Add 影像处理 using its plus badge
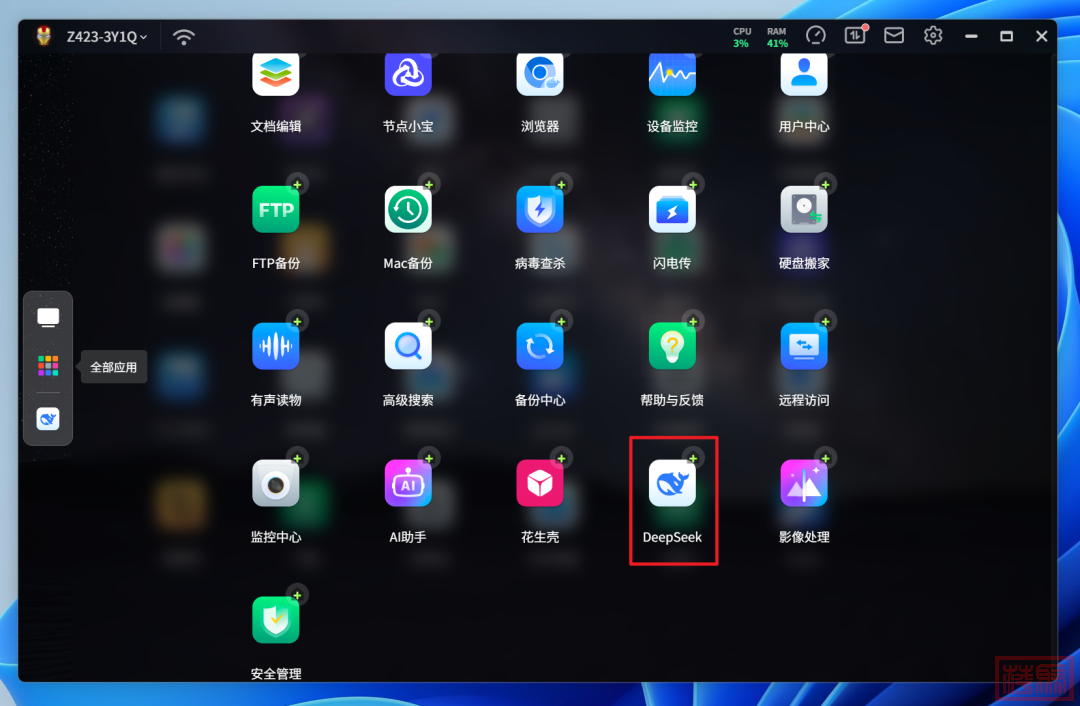This screenshot has height=706, width=1080. click(825, 458)
